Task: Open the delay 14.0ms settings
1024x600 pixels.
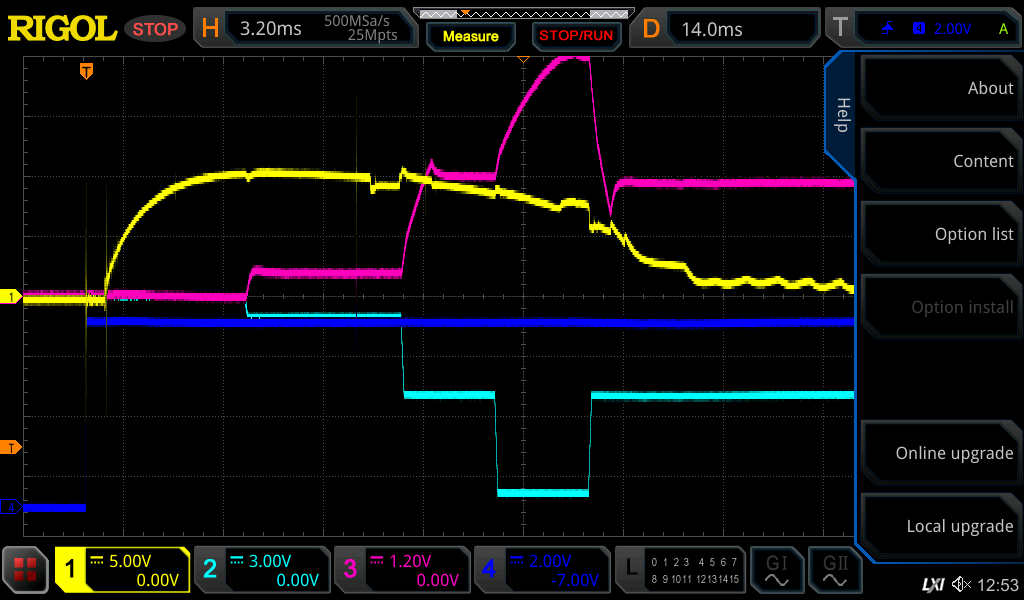Action: [728, 28]
